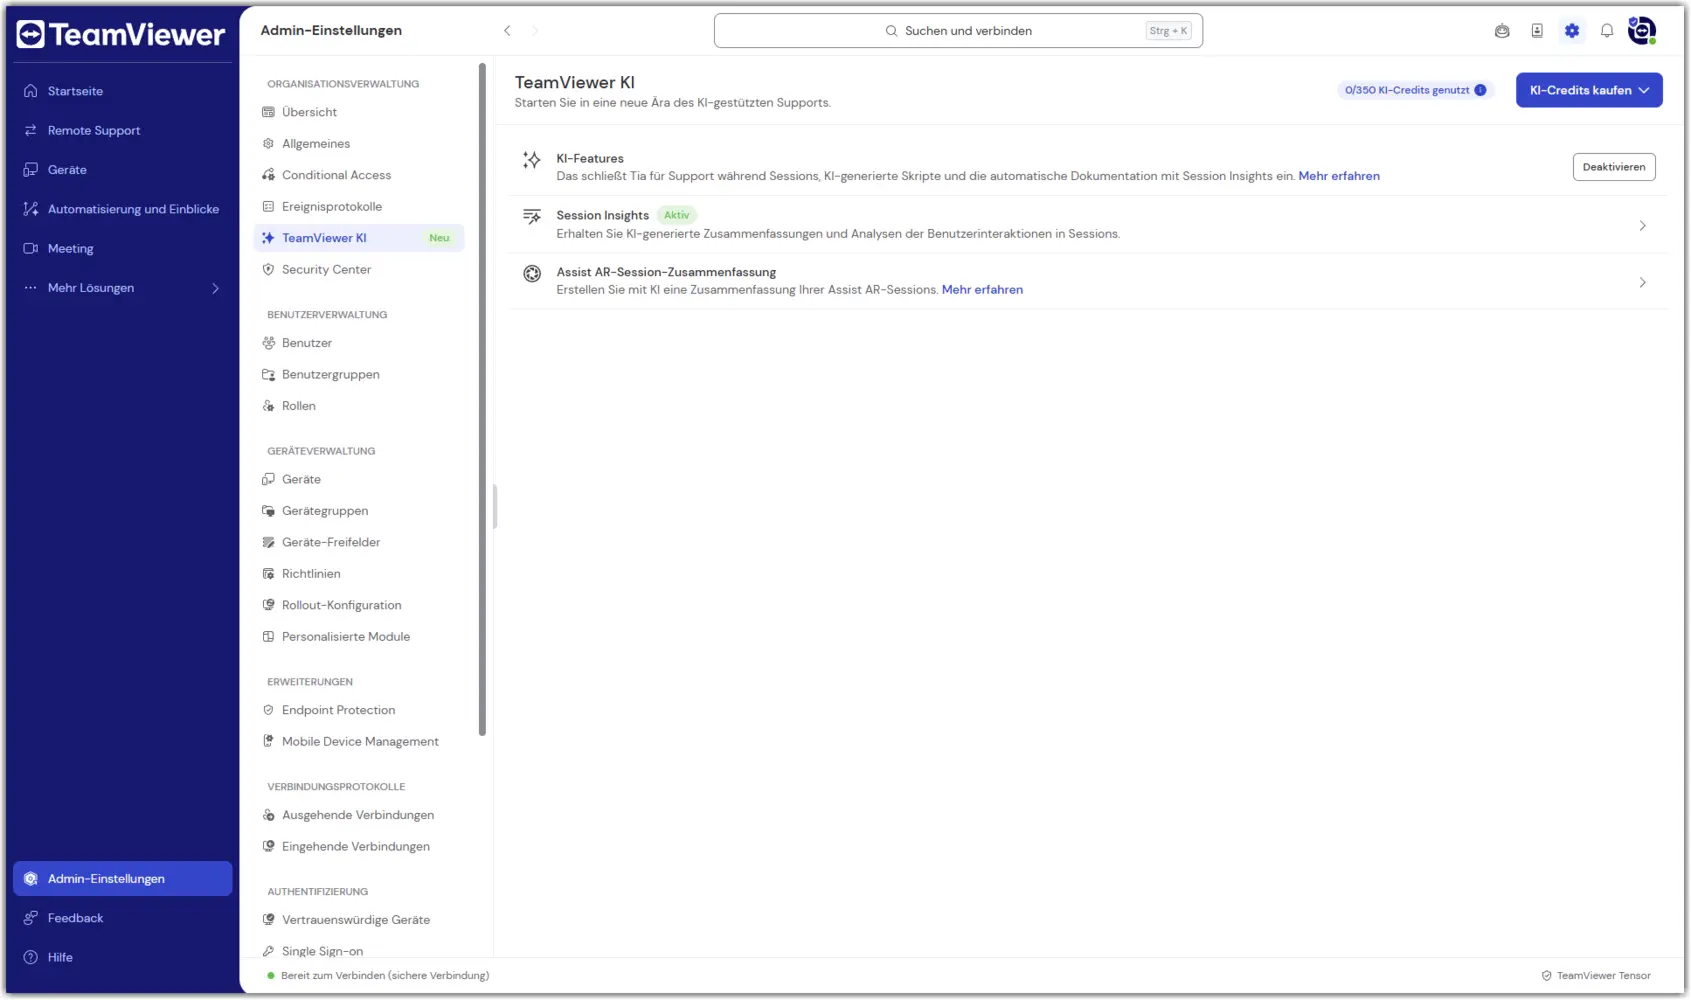Screen dimensions: 1691x1000
Task: Open Ausgehende Verbindungen log
Action: tap(359, 815)
